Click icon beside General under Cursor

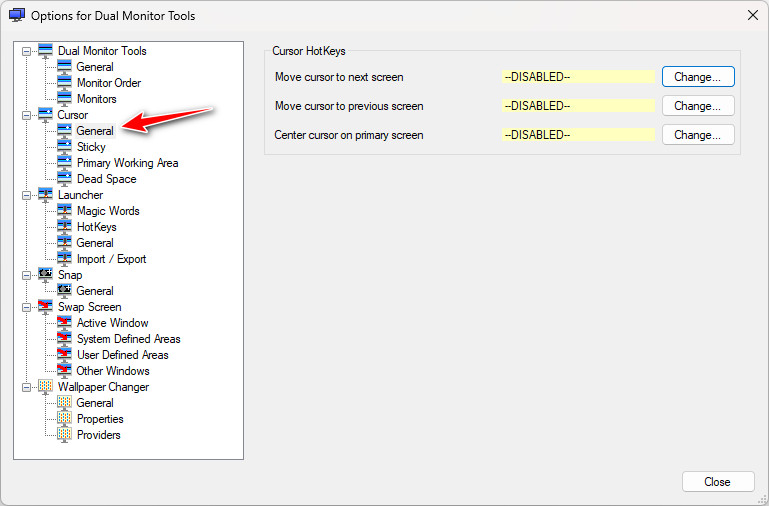[x=64, y=131]
